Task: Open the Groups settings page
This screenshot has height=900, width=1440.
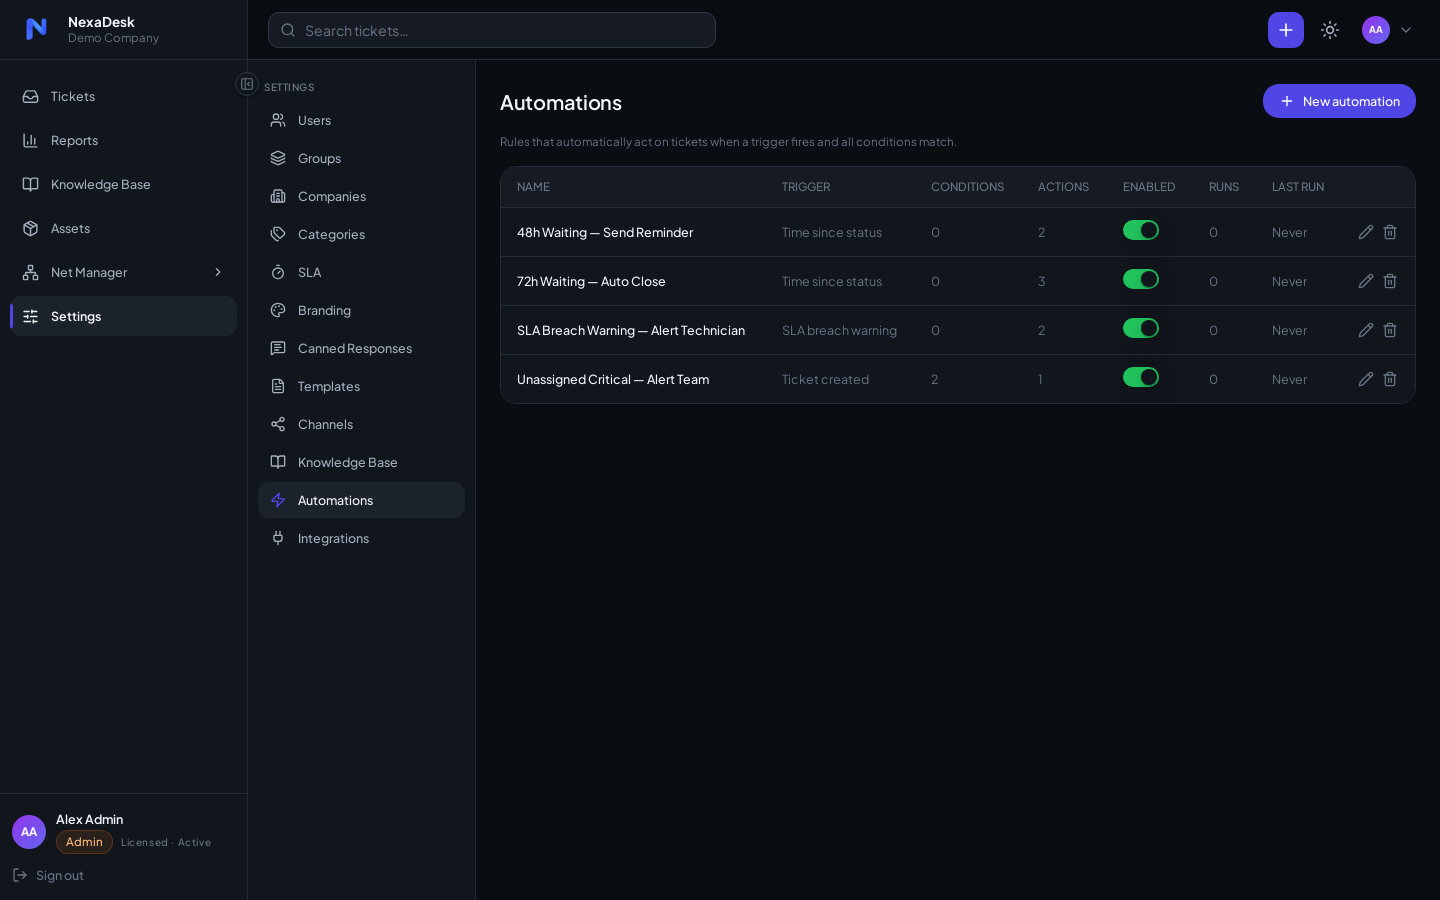Action: [361, 158]
